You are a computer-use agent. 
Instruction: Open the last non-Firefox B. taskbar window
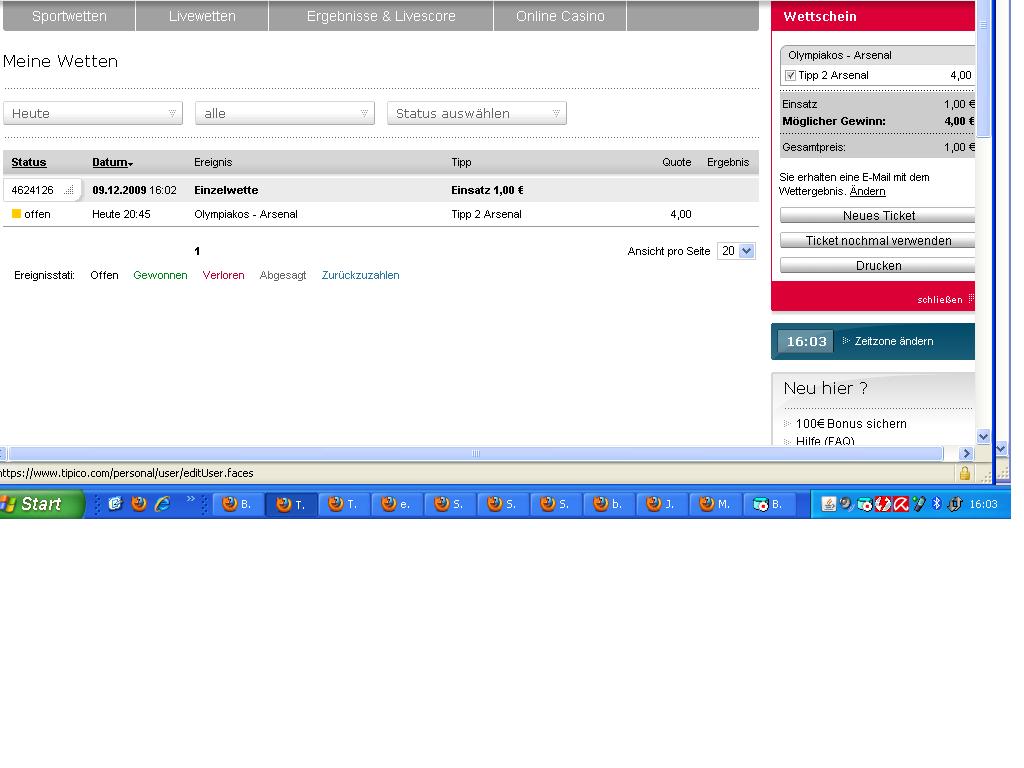click(x=768, y=504)
